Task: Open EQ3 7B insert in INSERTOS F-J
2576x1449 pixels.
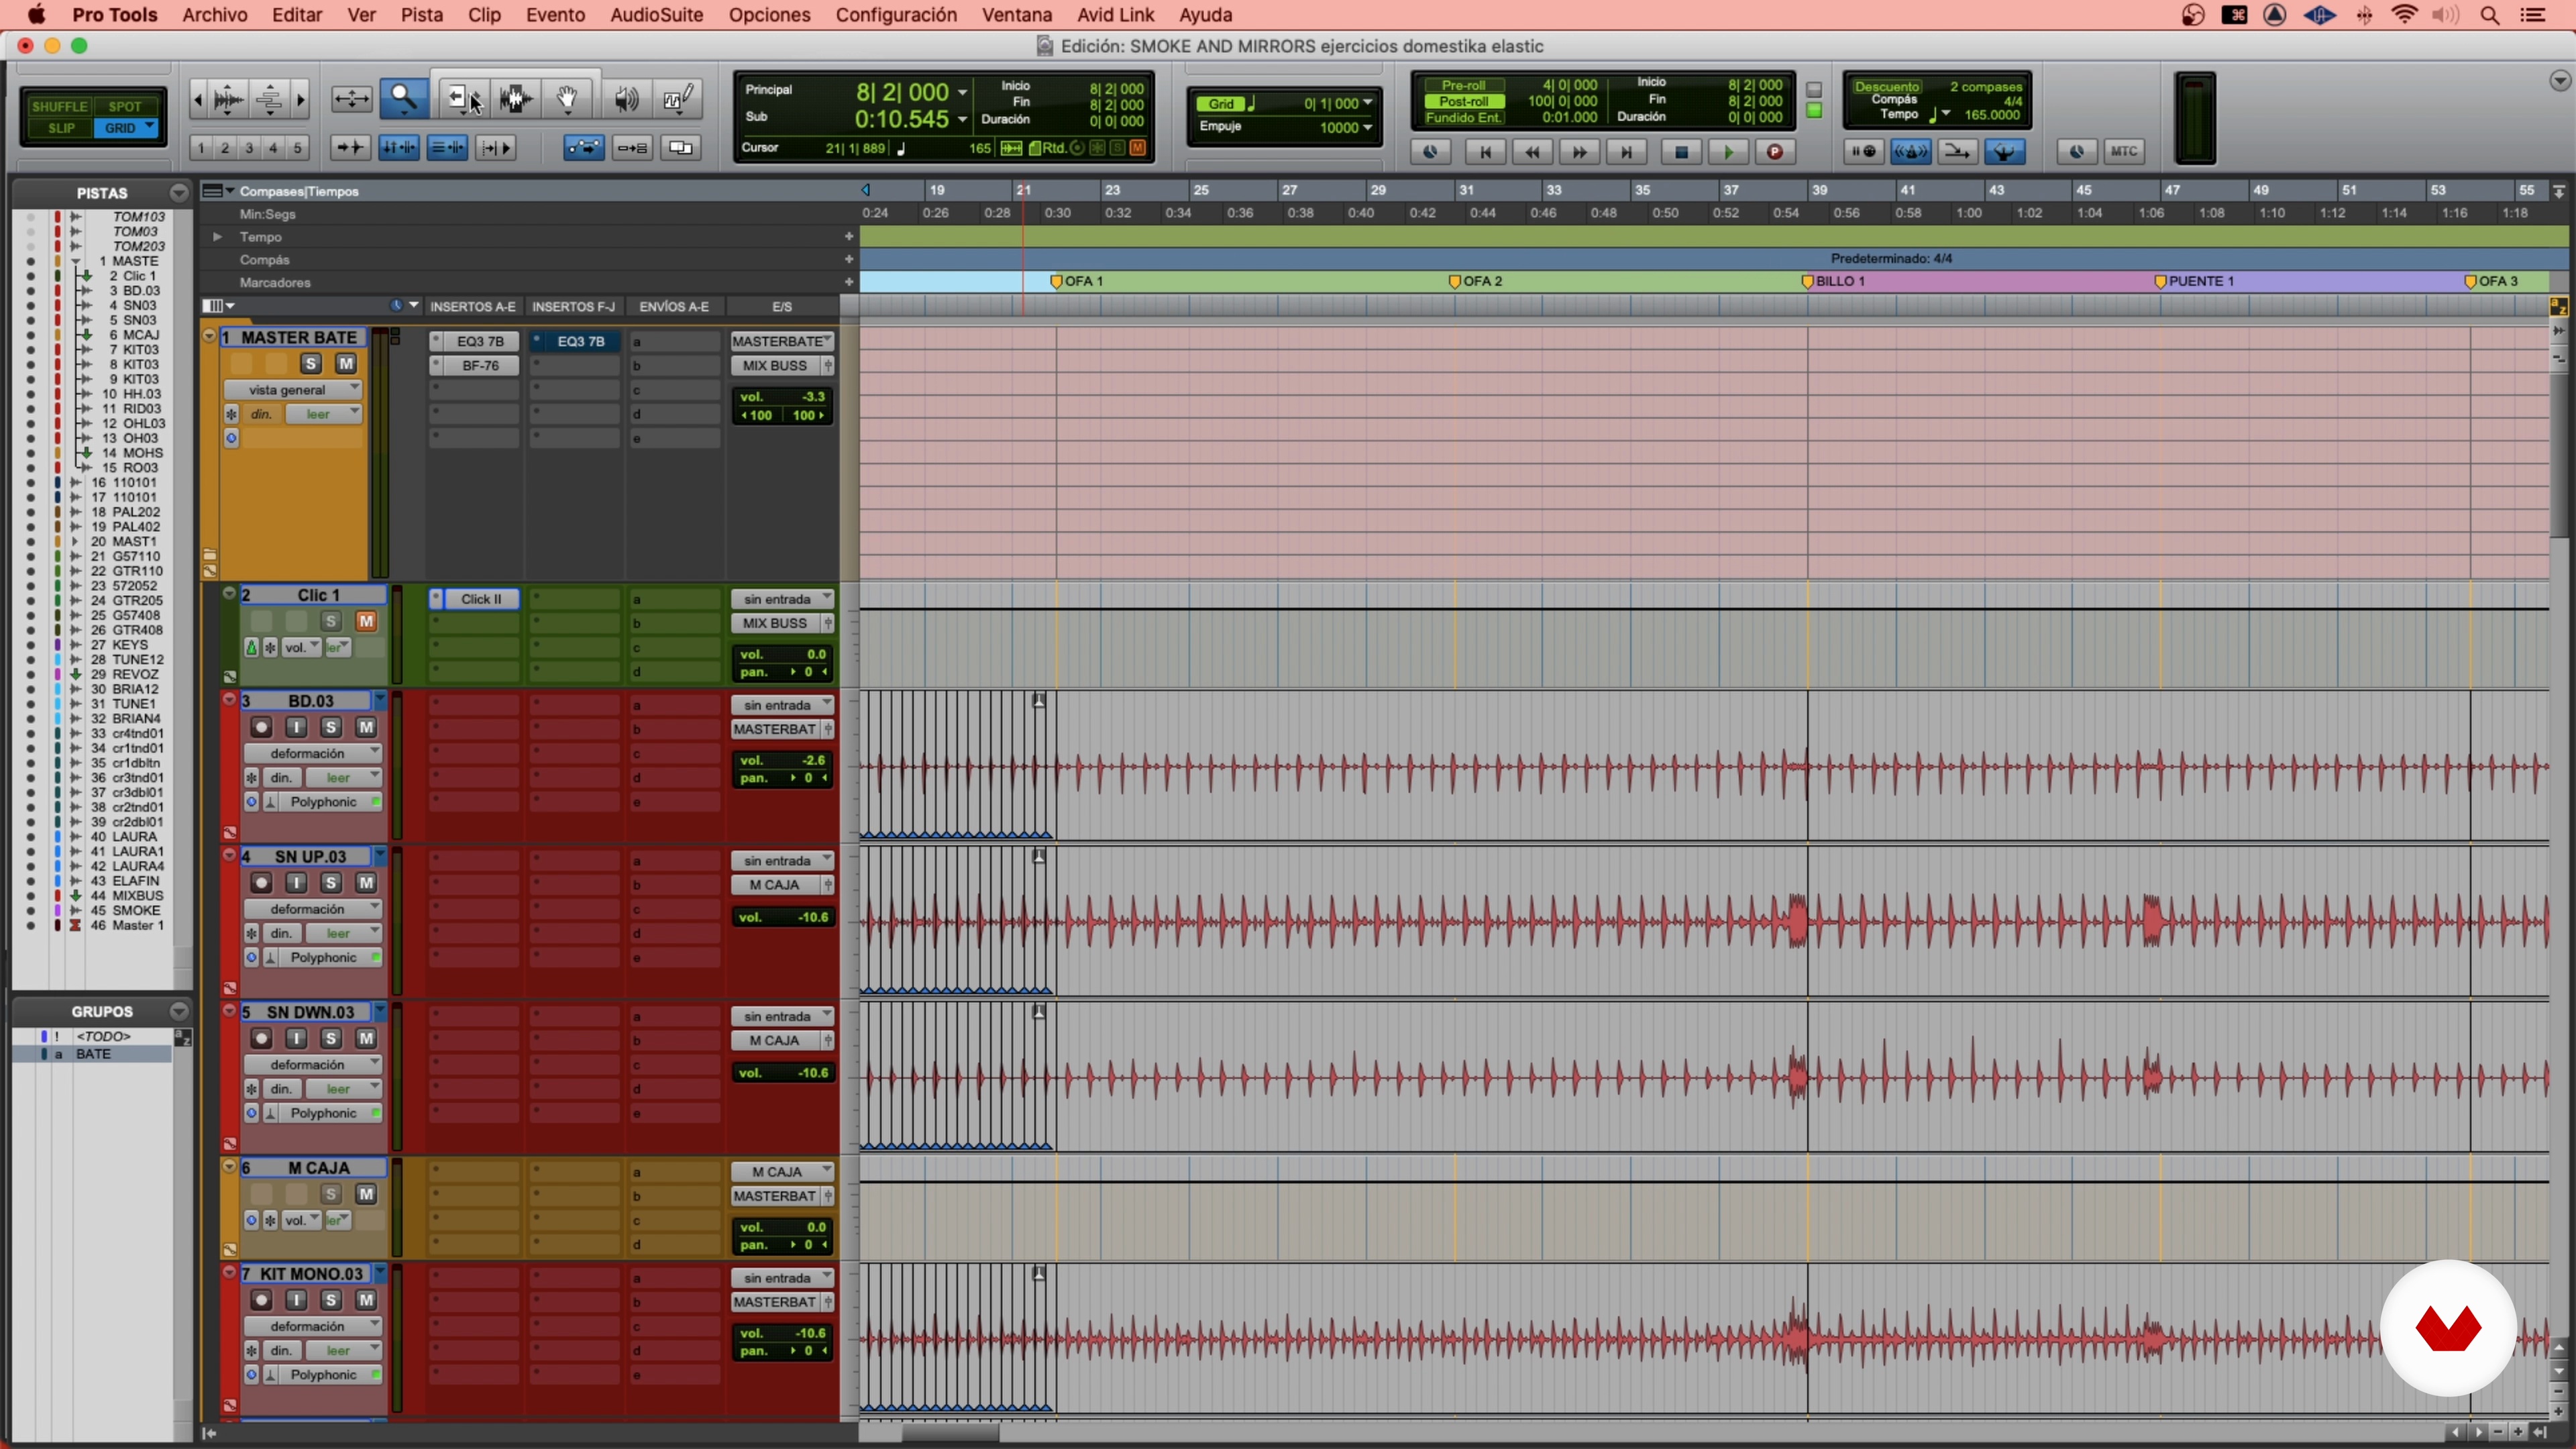Action: click(580, 341)
